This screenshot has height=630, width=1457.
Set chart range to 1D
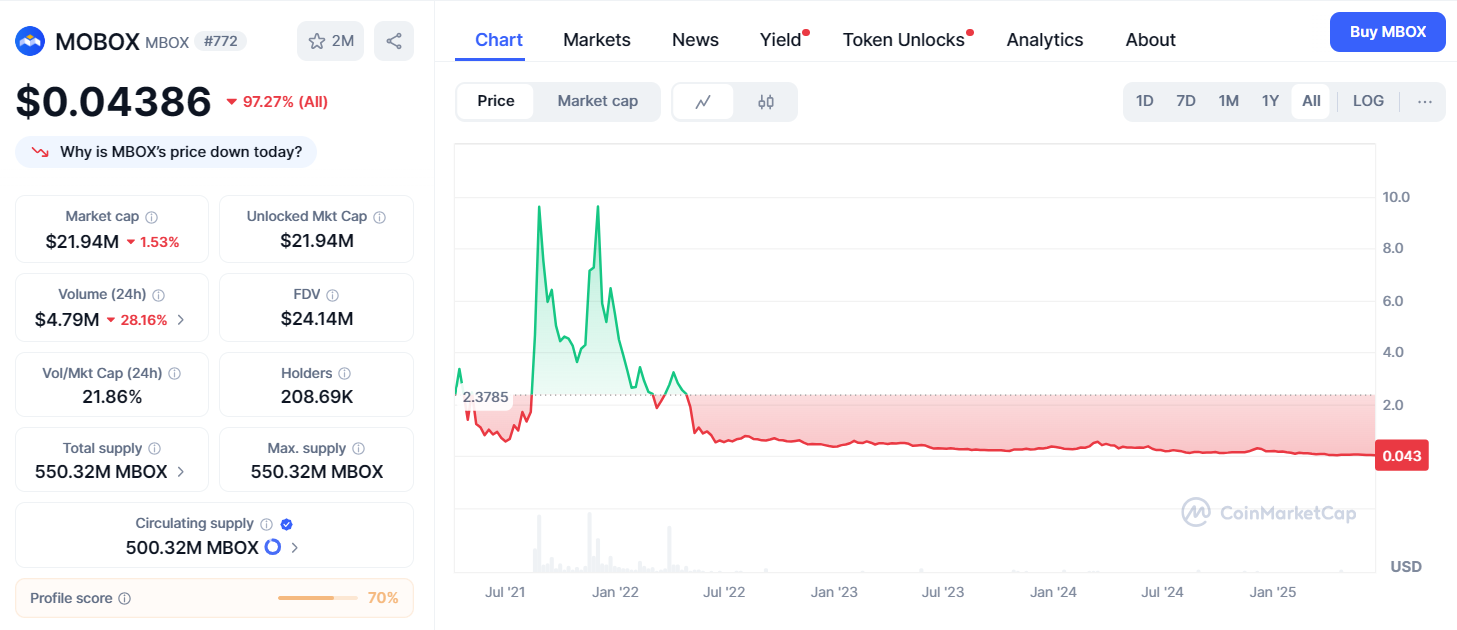1145,101
